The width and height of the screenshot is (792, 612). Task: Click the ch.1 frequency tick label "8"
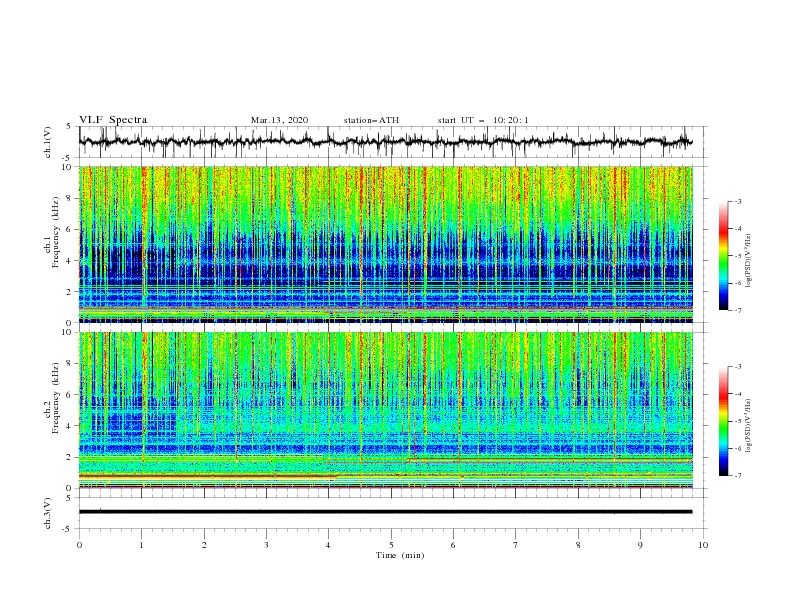coord(69,198)
